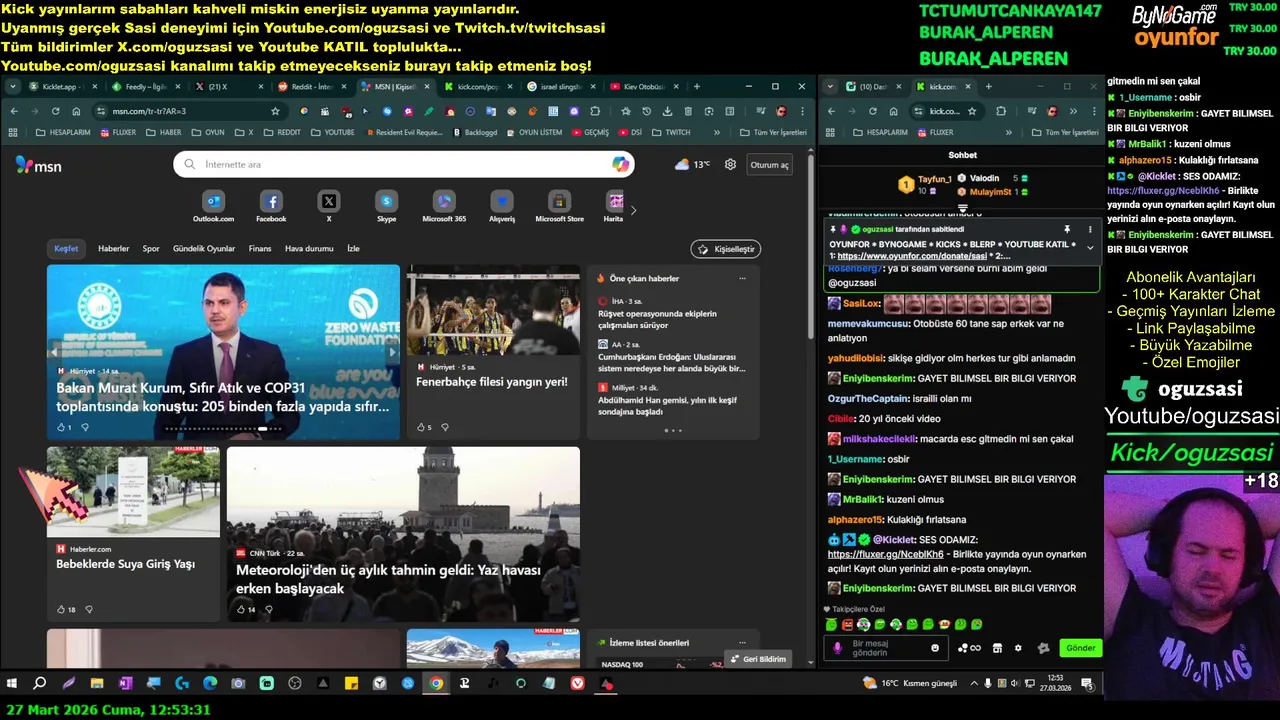Open the Alışveriş shortcut tile
The image size is (1280, 720).
point(502,207)
